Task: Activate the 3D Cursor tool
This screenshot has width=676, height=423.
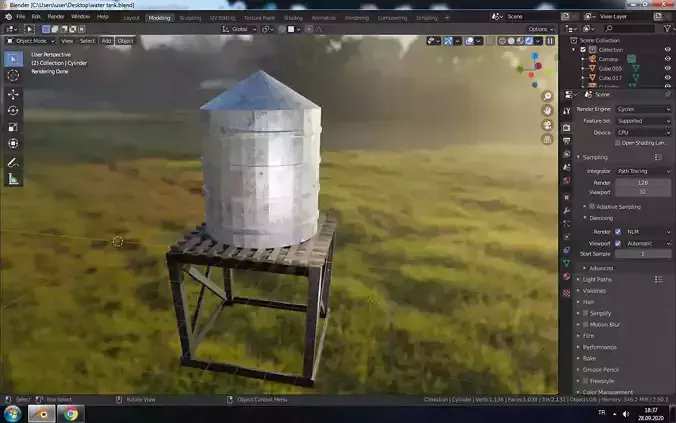Action: [x=13, y=75]
